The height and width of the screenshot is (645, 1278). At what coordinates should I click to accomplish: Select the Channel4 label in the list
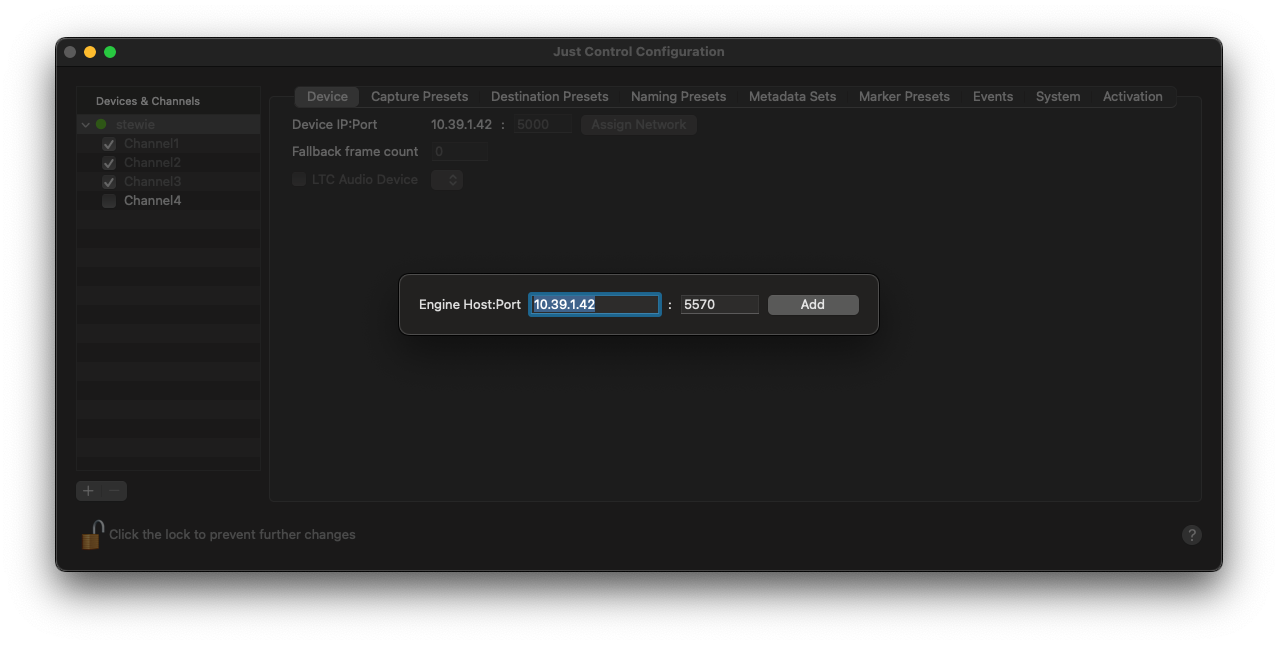pos(152,201)
